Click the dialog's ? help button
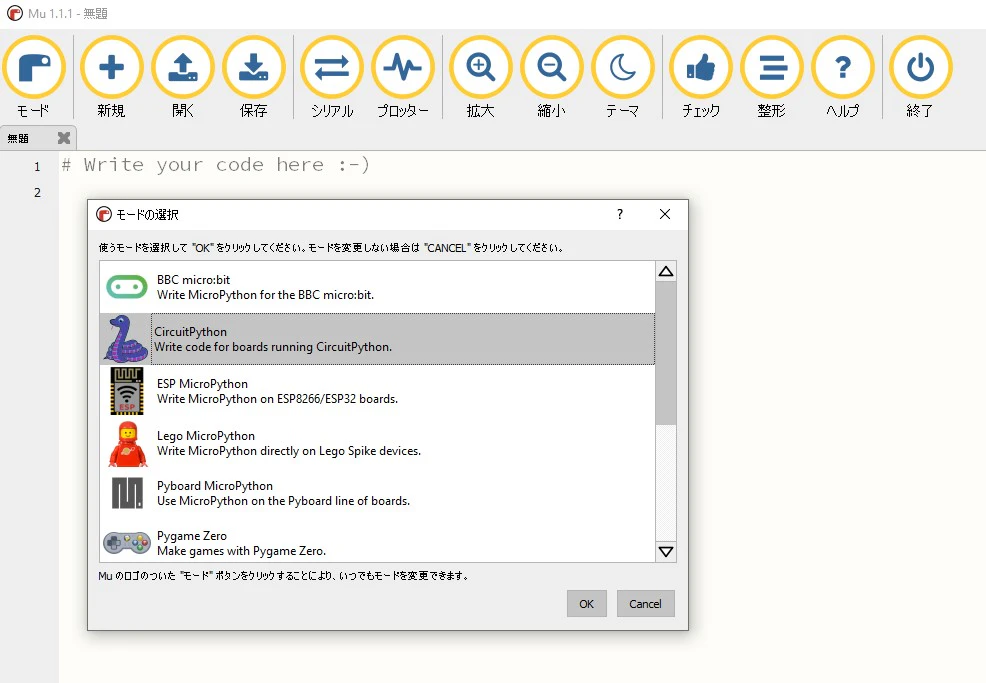This screenshot has height=683, width=986. [620, 214]
